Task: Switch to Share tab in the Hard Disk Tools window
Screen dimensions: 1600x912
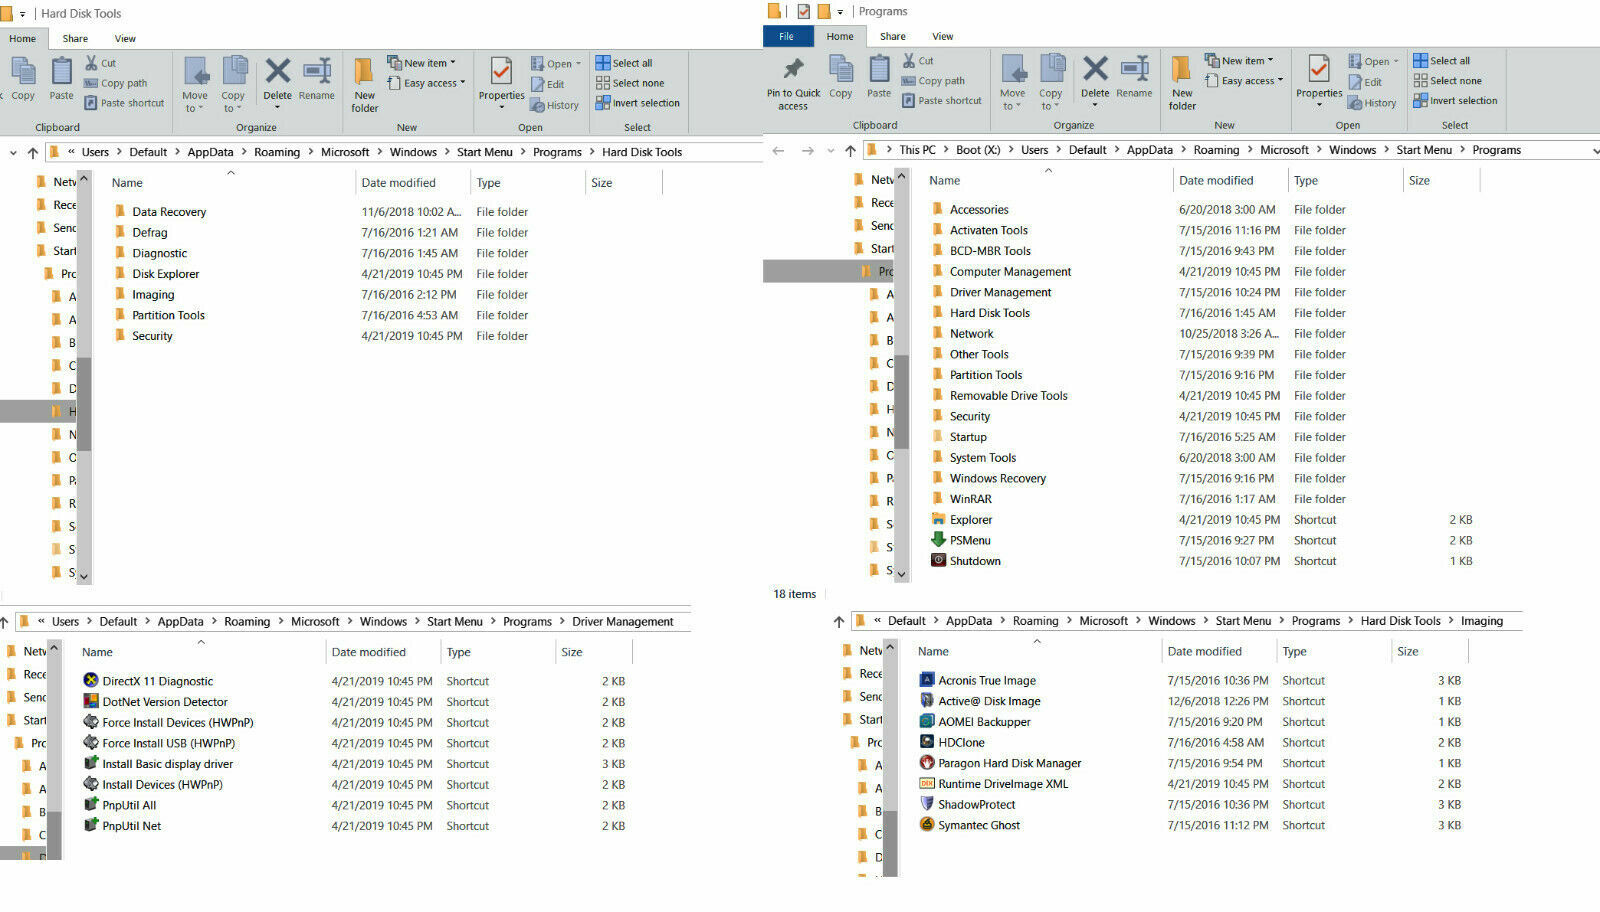Action: click(75, 38)
